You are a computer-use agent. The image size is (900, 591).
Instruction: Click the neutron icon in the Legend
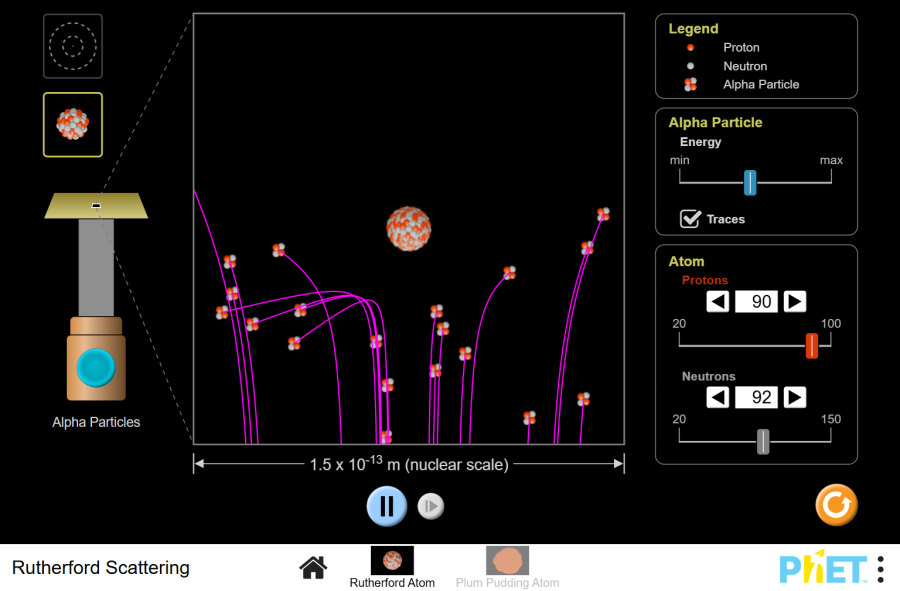tap(690, 66)
